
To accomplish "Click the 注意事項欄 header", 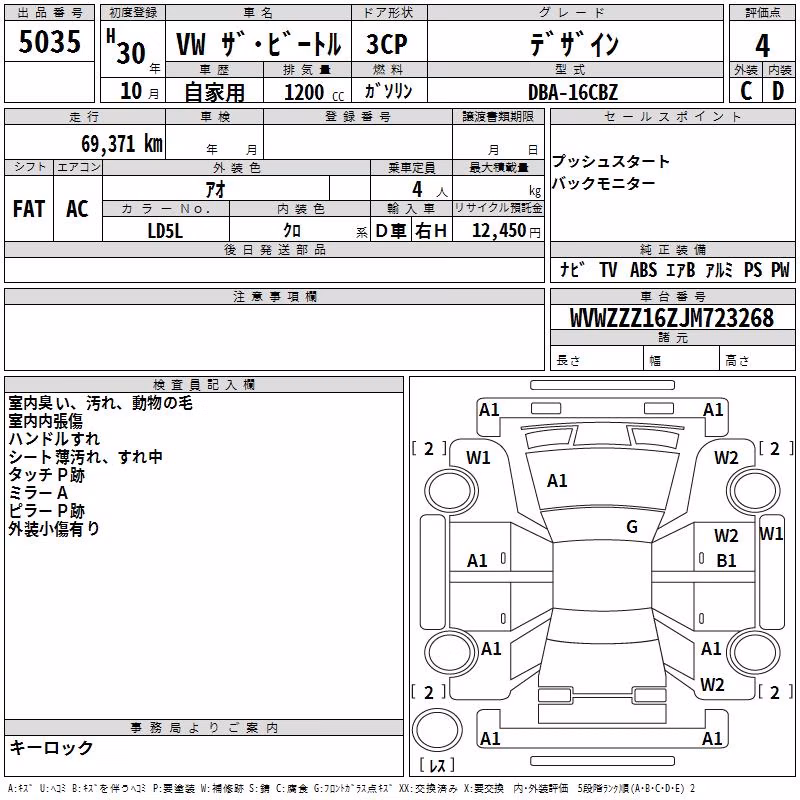I will 274,296.
